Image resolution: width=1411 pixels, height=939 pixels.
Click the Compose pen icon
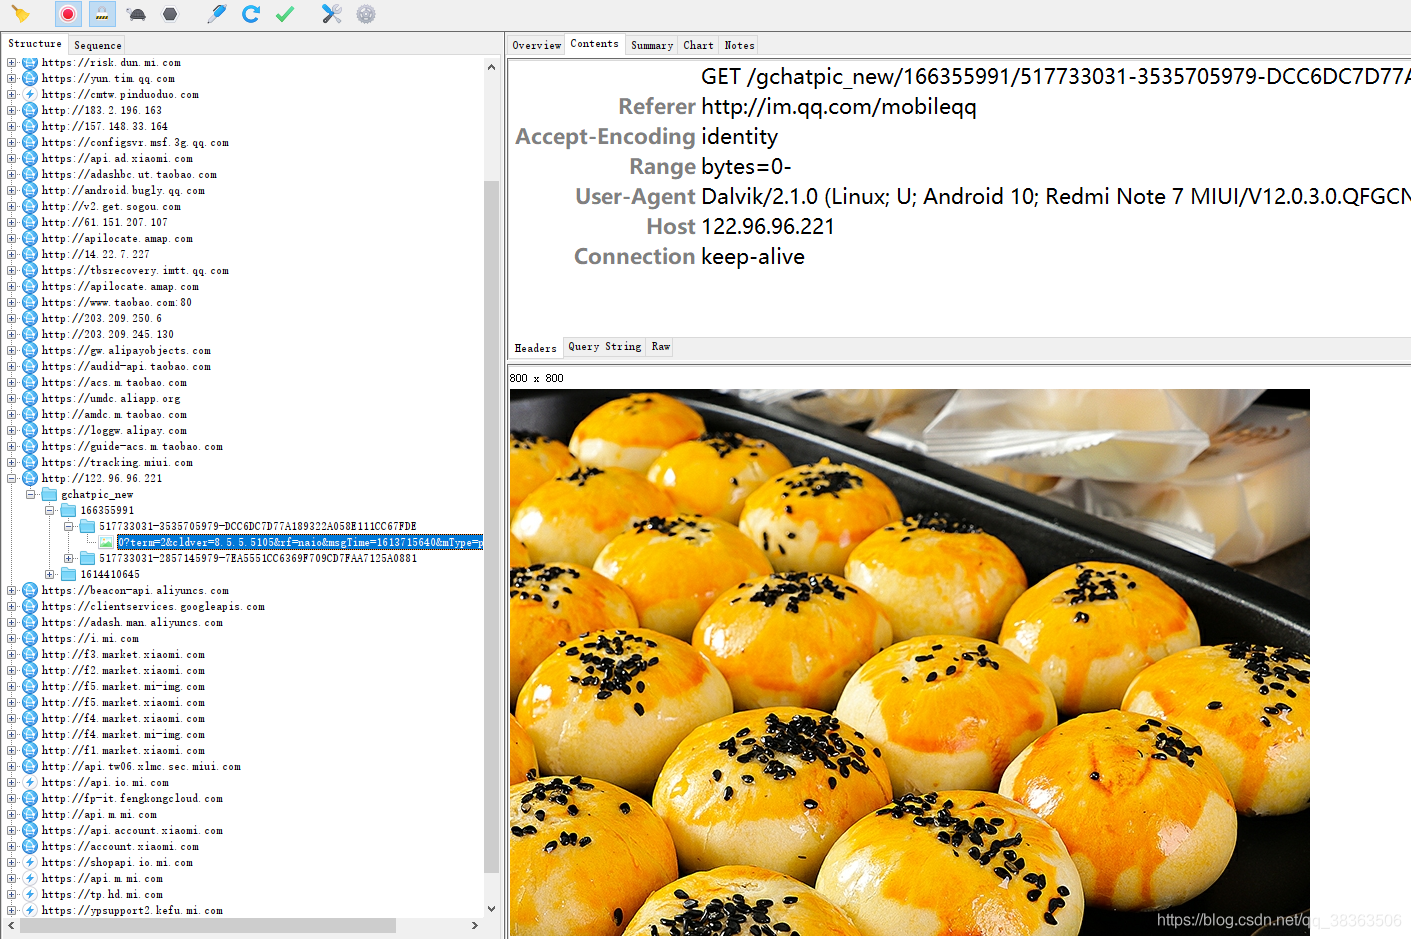[x=216, y=14]
